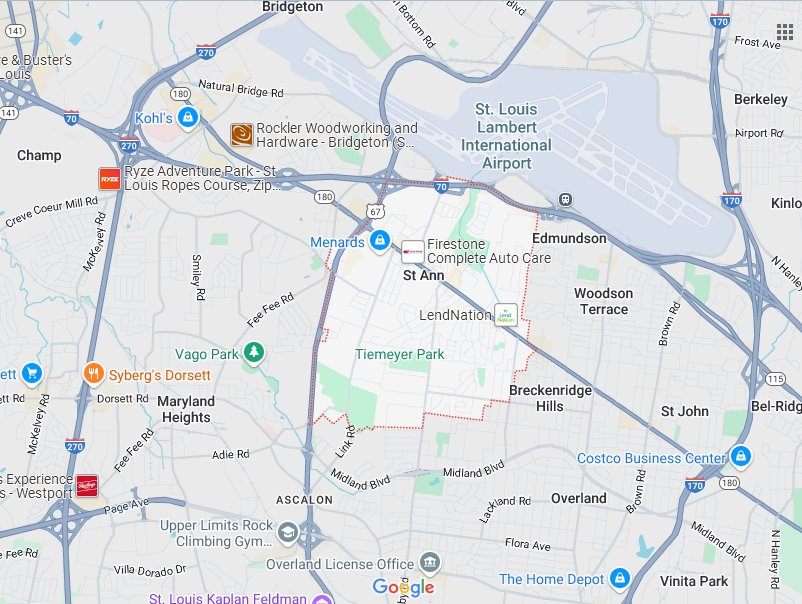Select the Menards shopping marker
The width and height of the screenshot is (802, 604).
tap(380, 241)
